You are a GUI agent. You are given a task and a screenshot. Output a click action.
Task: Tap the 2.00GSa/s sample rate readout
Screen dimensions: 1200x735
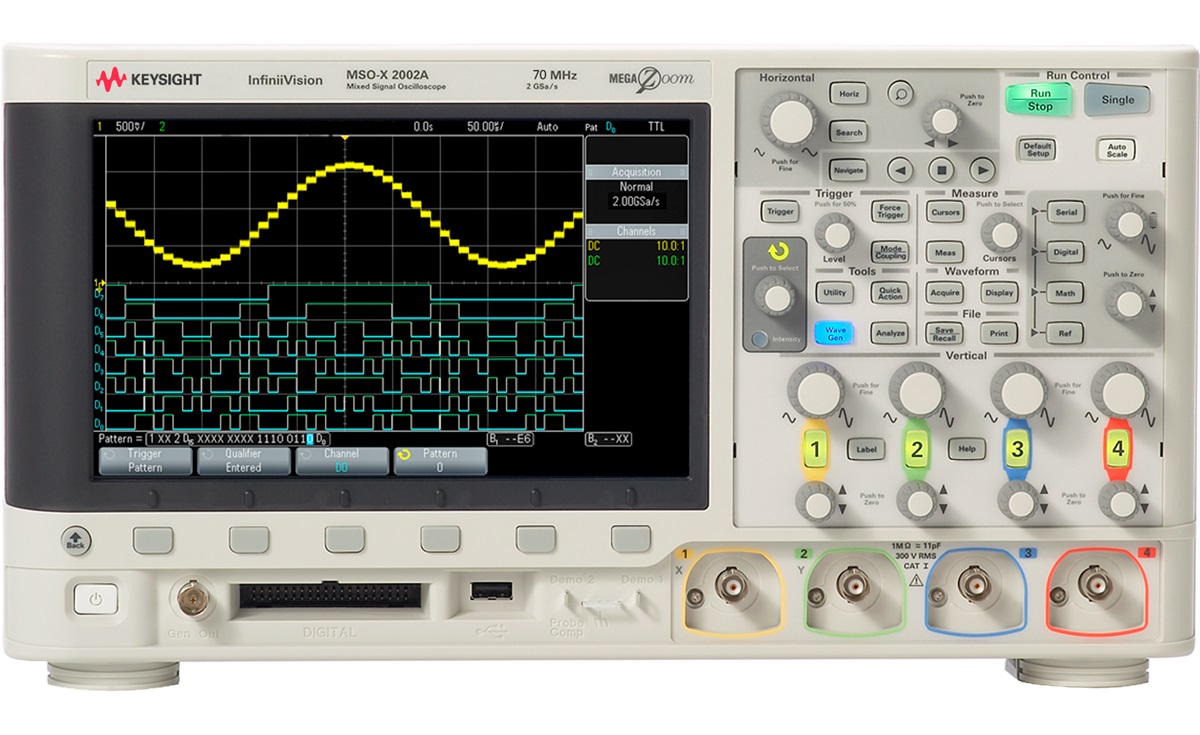[636, 201]
